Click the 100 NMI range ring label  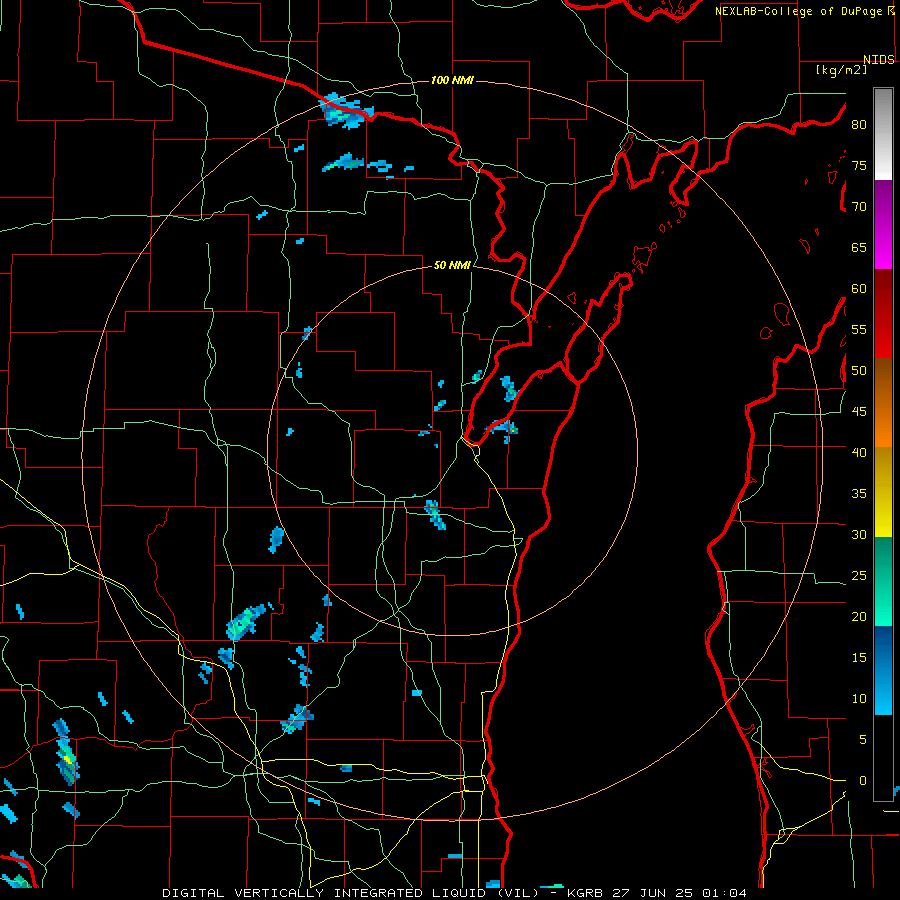click(452, 80)
